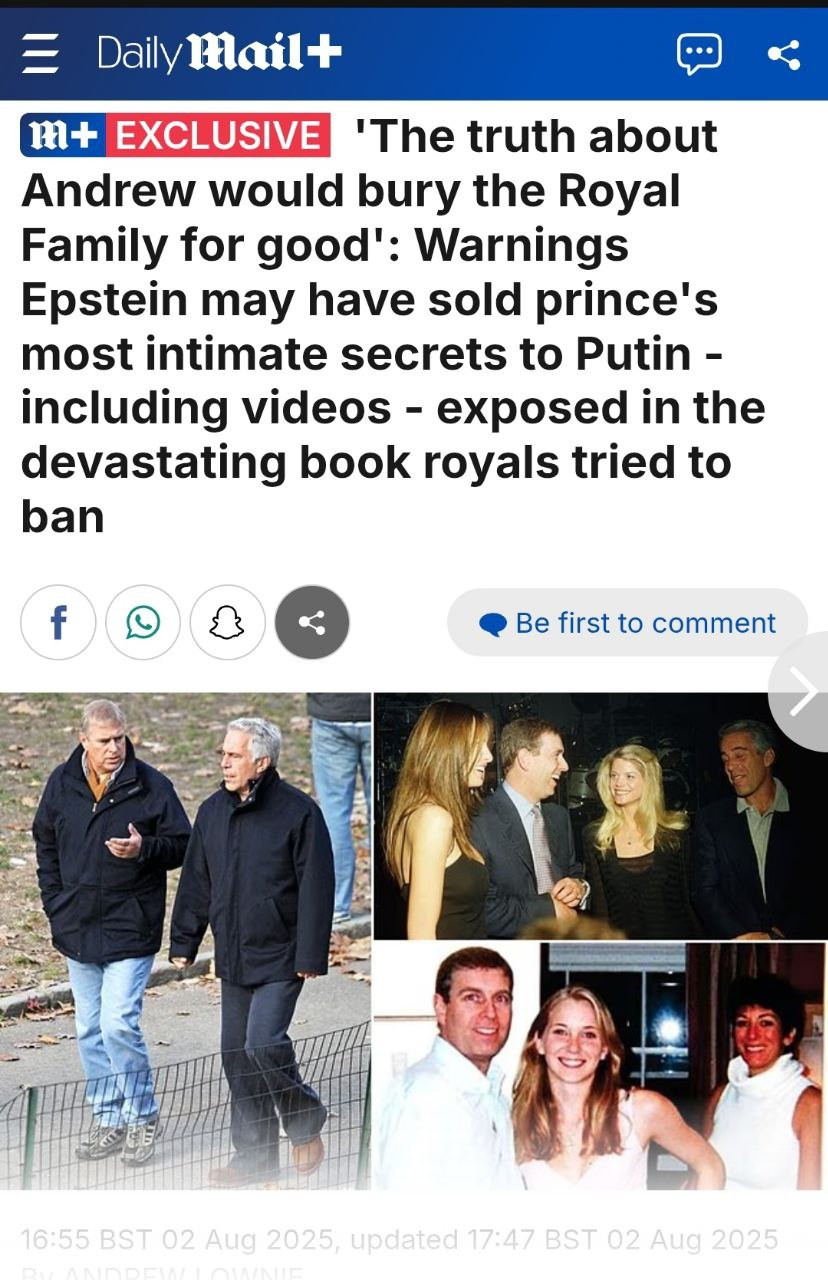Image resolution: width=828 pixels, height=1280 pixels.
Task: Click the 'Be first to comment' button
Action: click(x=627, y=623)
